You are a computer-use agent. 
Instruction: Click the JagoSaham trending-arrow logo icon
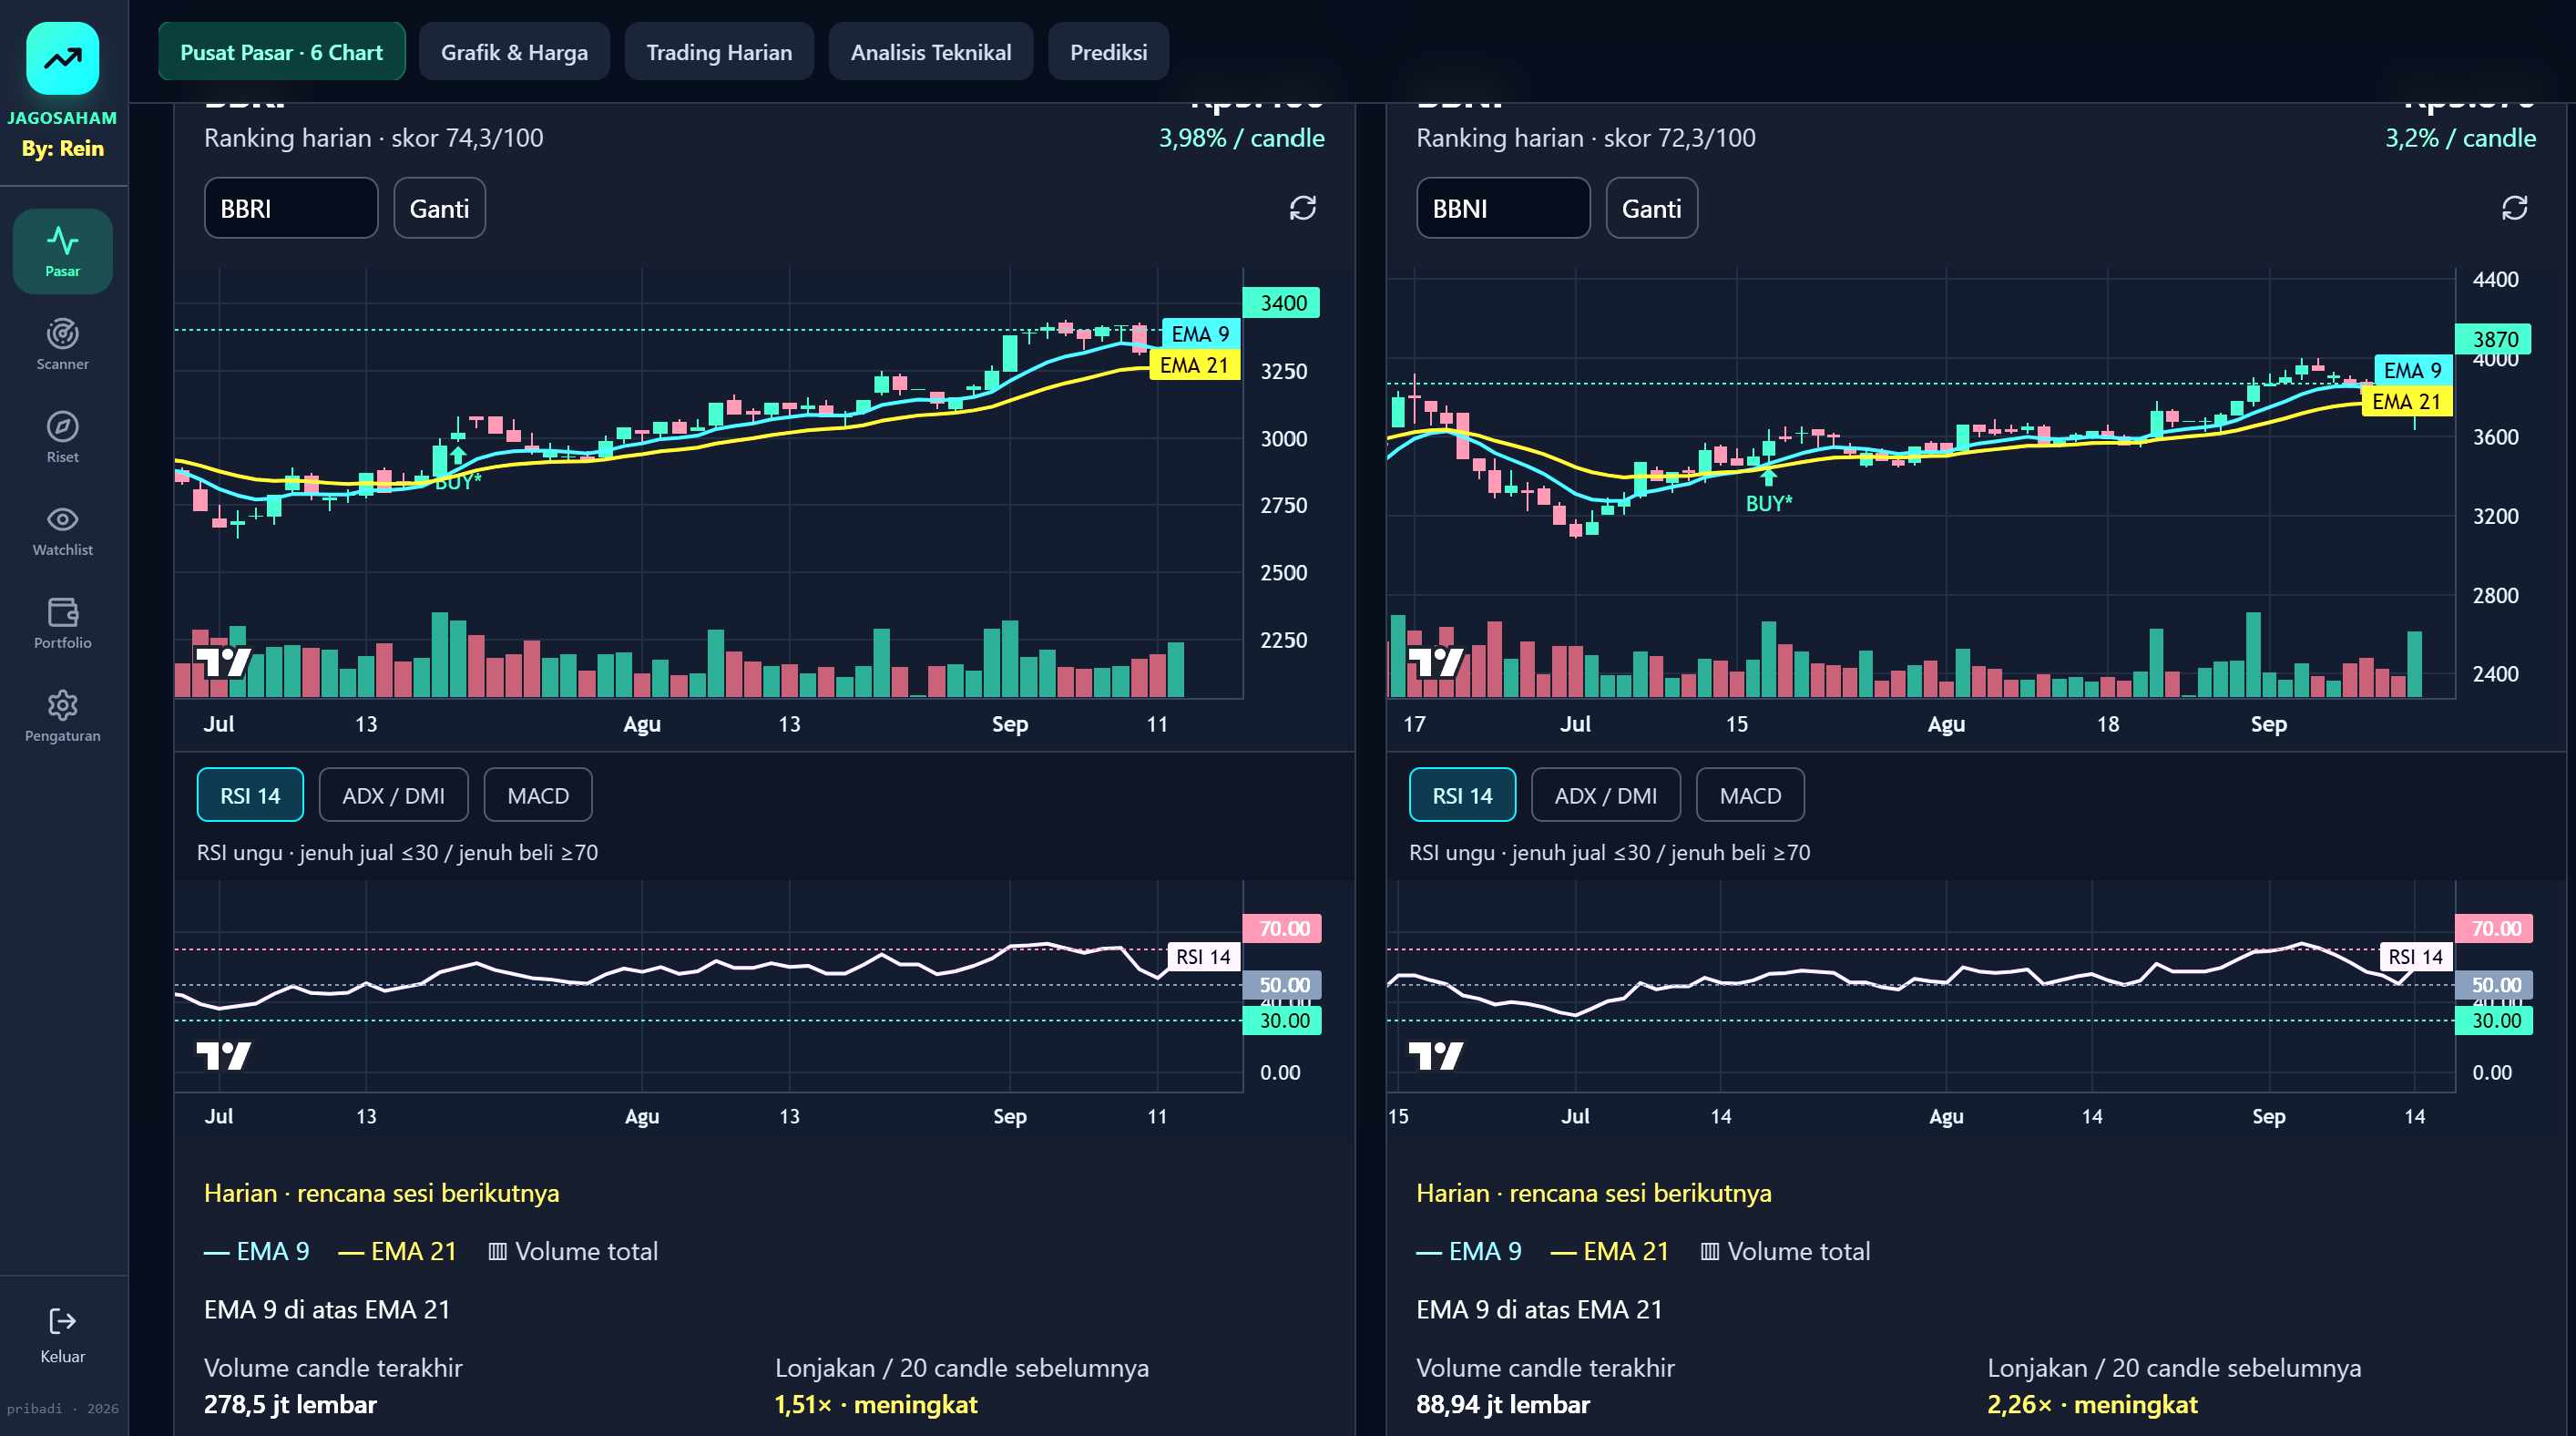[62, 58]
